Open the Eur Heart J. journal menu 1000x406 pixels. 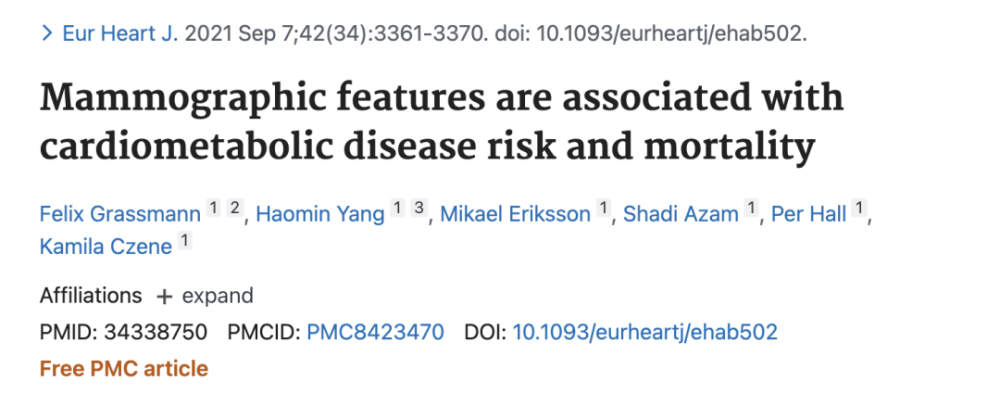[120, 33]
